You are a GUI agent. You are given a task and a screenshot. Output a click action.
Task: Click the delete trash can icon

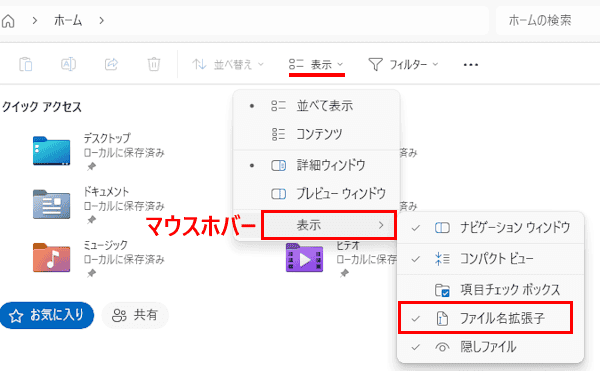pyautogui.click(x=154, y=64)
